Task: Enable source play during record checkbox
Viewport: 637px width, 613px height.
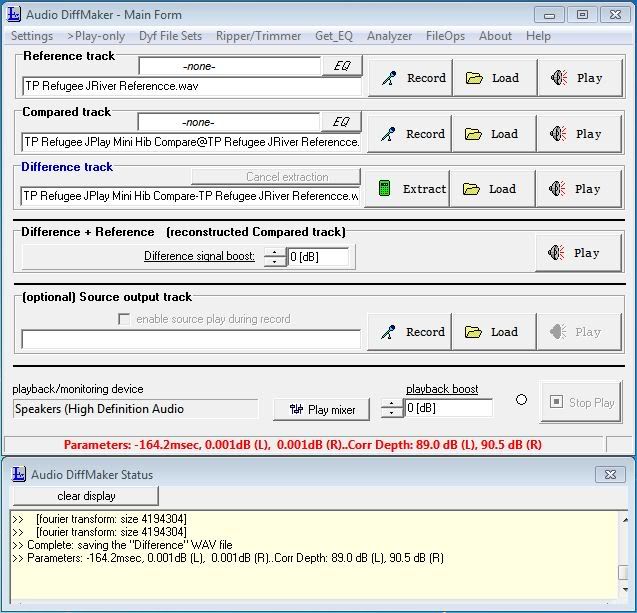Action: pos(124,319)
